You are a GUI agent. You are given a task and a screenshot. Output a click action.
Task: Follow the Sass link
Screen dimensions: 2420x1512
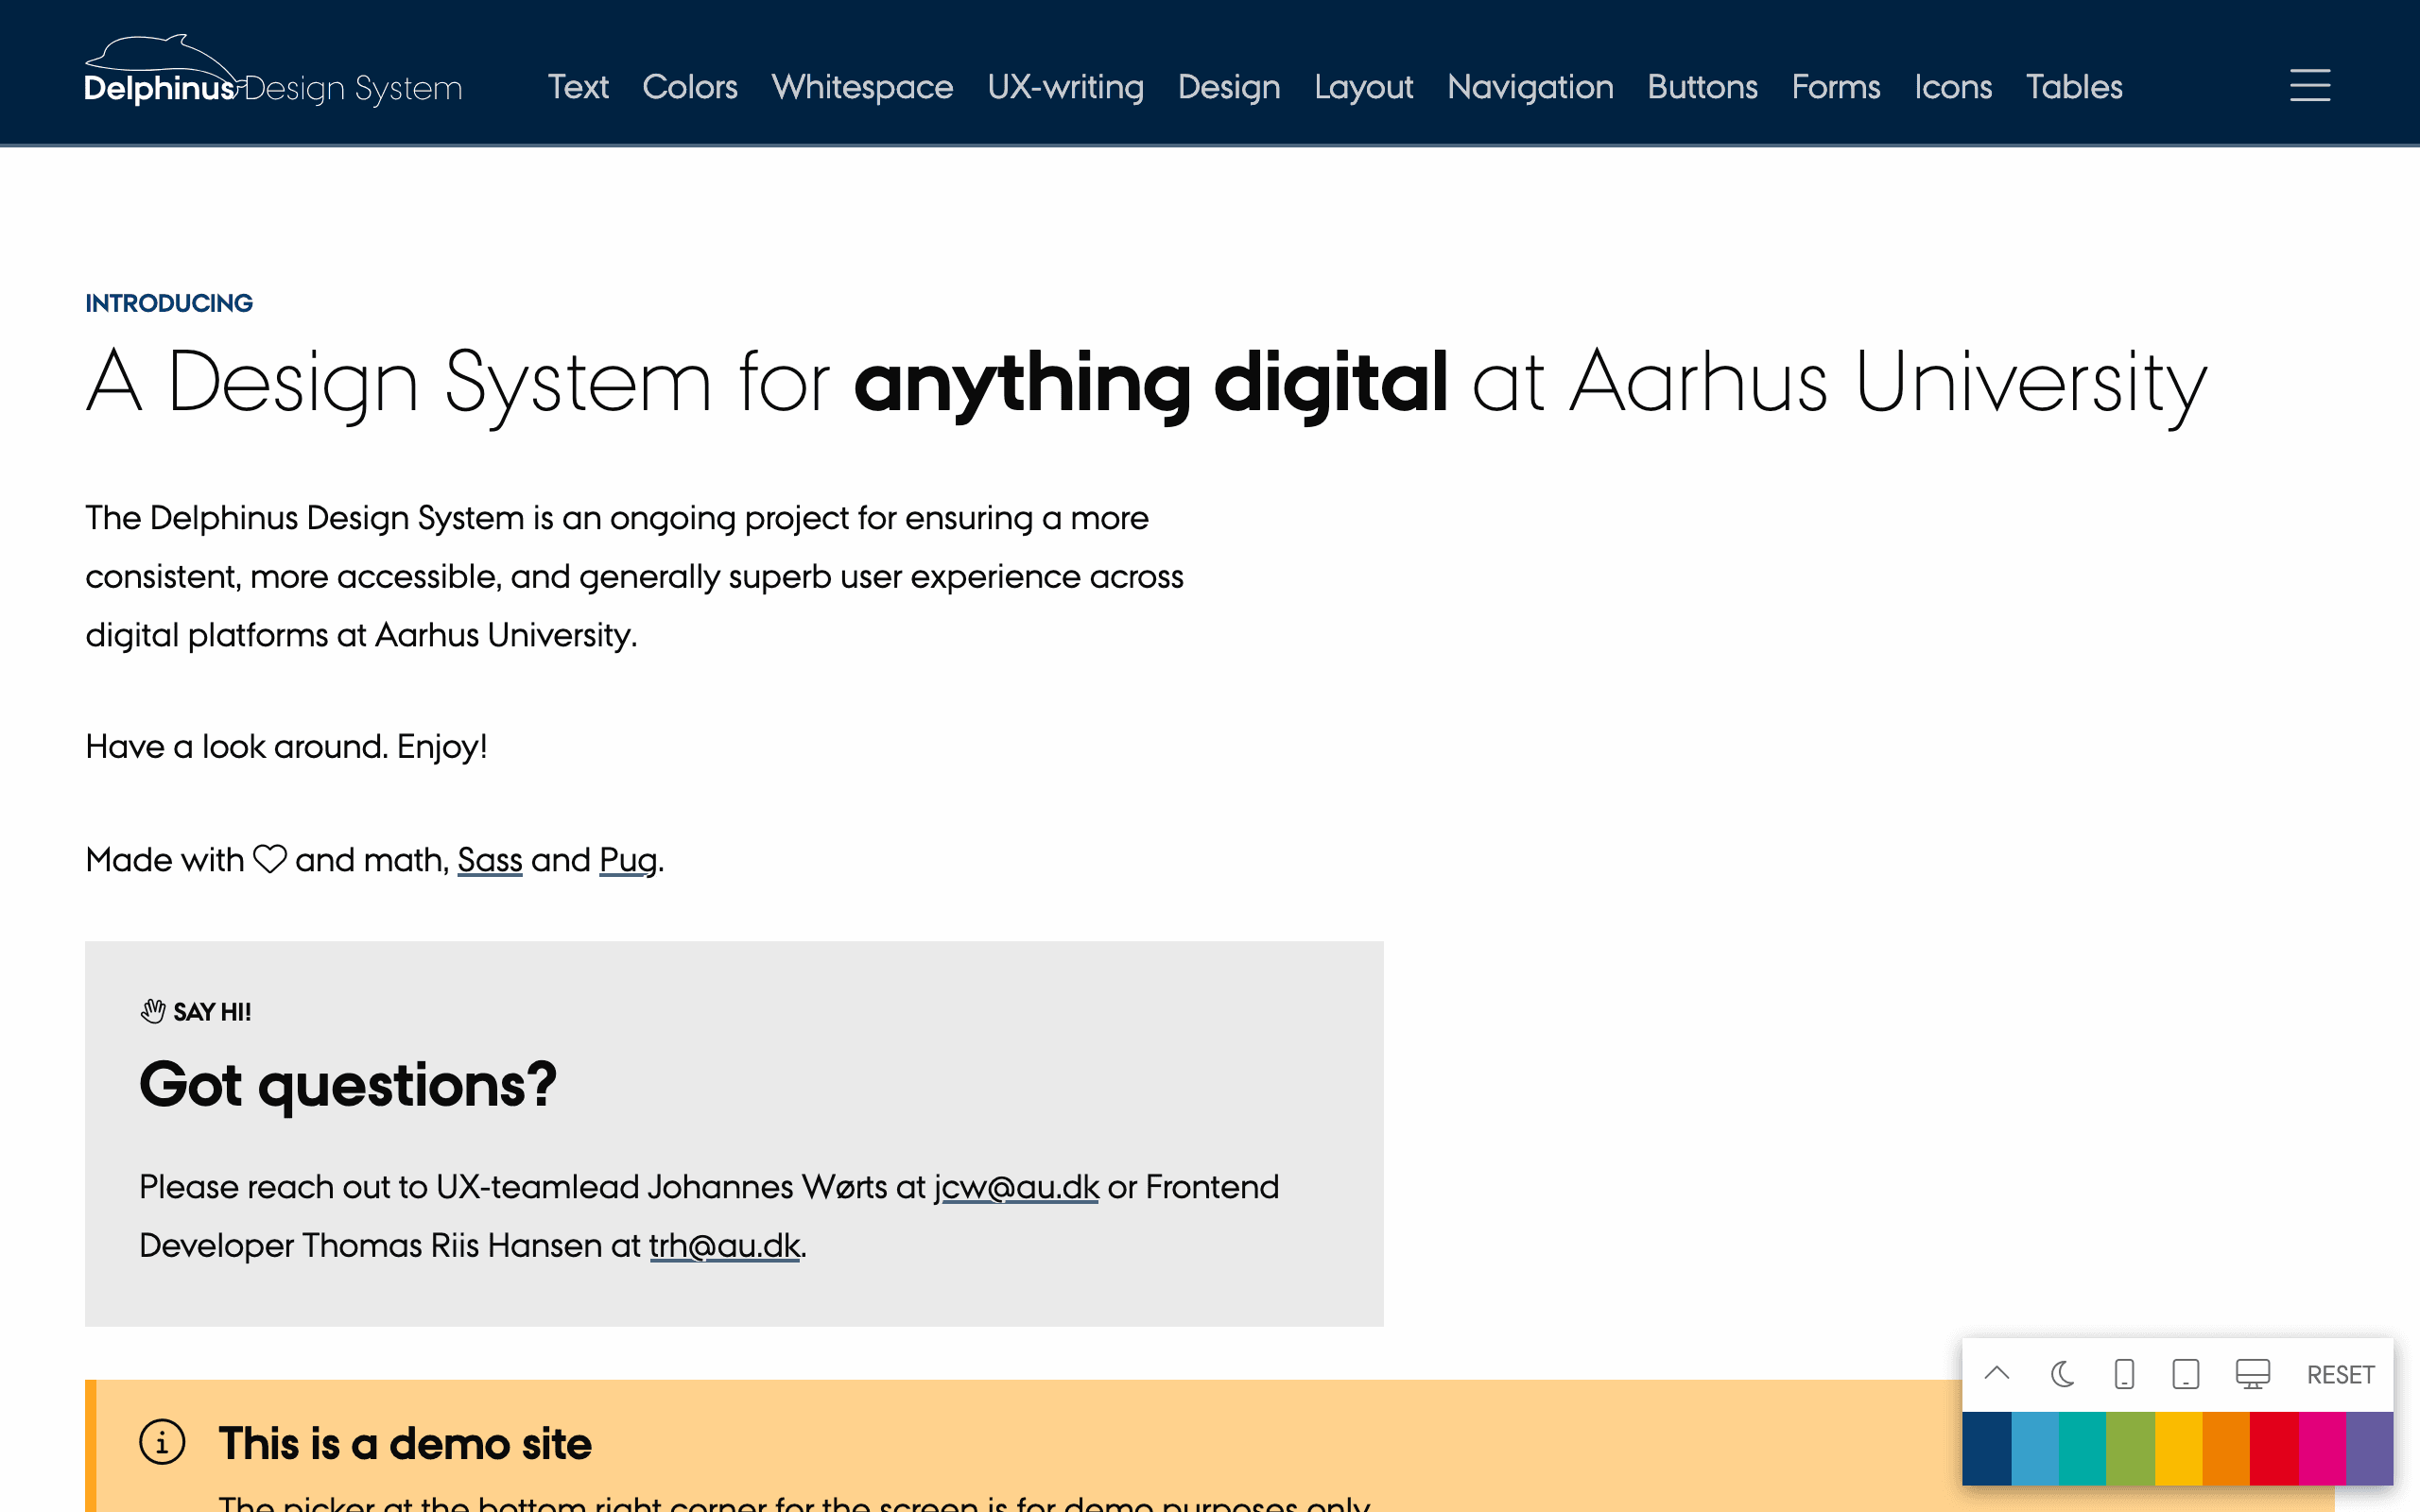490,860
